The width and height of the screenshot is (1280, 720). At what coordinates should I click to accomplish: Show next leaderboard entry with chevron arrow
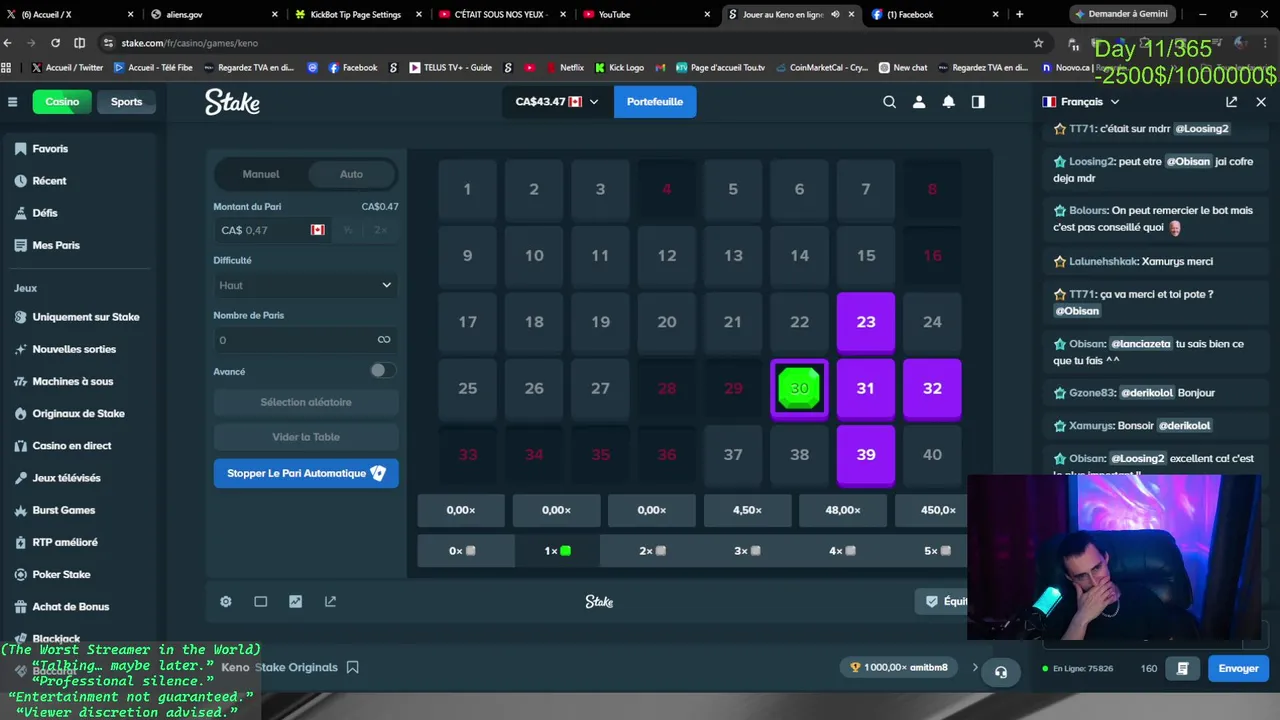pos(975,667)
